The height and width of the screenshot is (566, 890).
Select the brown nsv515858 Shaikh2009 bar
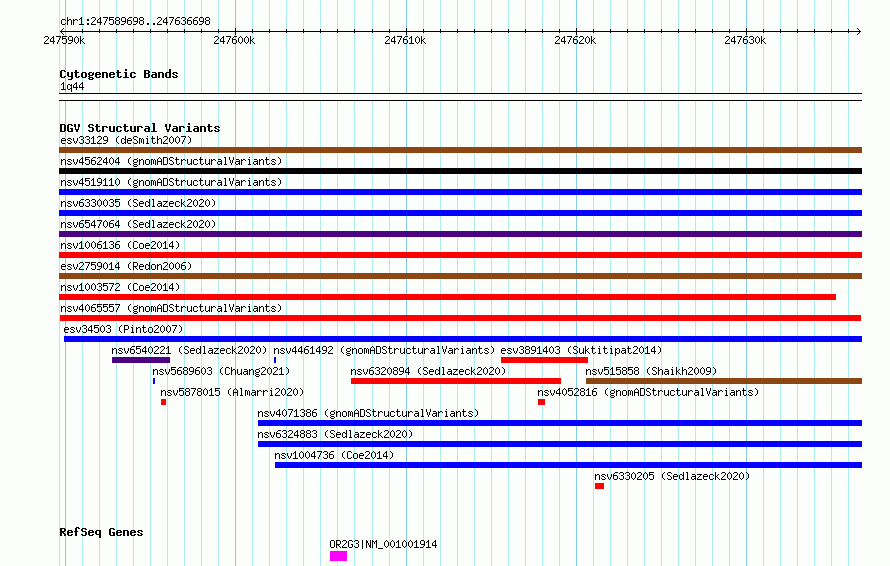tap(724, 381)
